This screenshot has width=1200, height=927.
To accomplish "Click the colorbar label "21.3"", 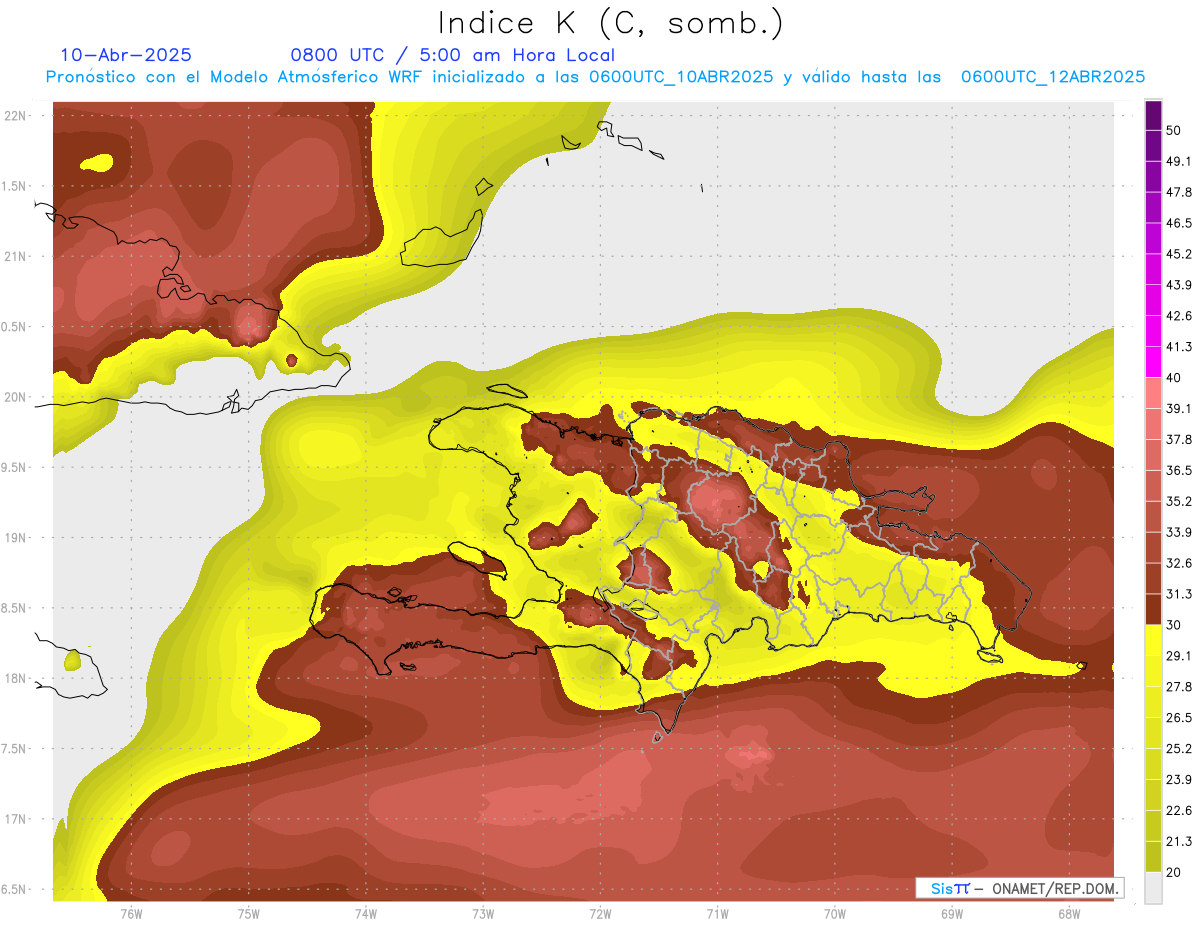I will pyautogui.click(x=1179, y=841).
